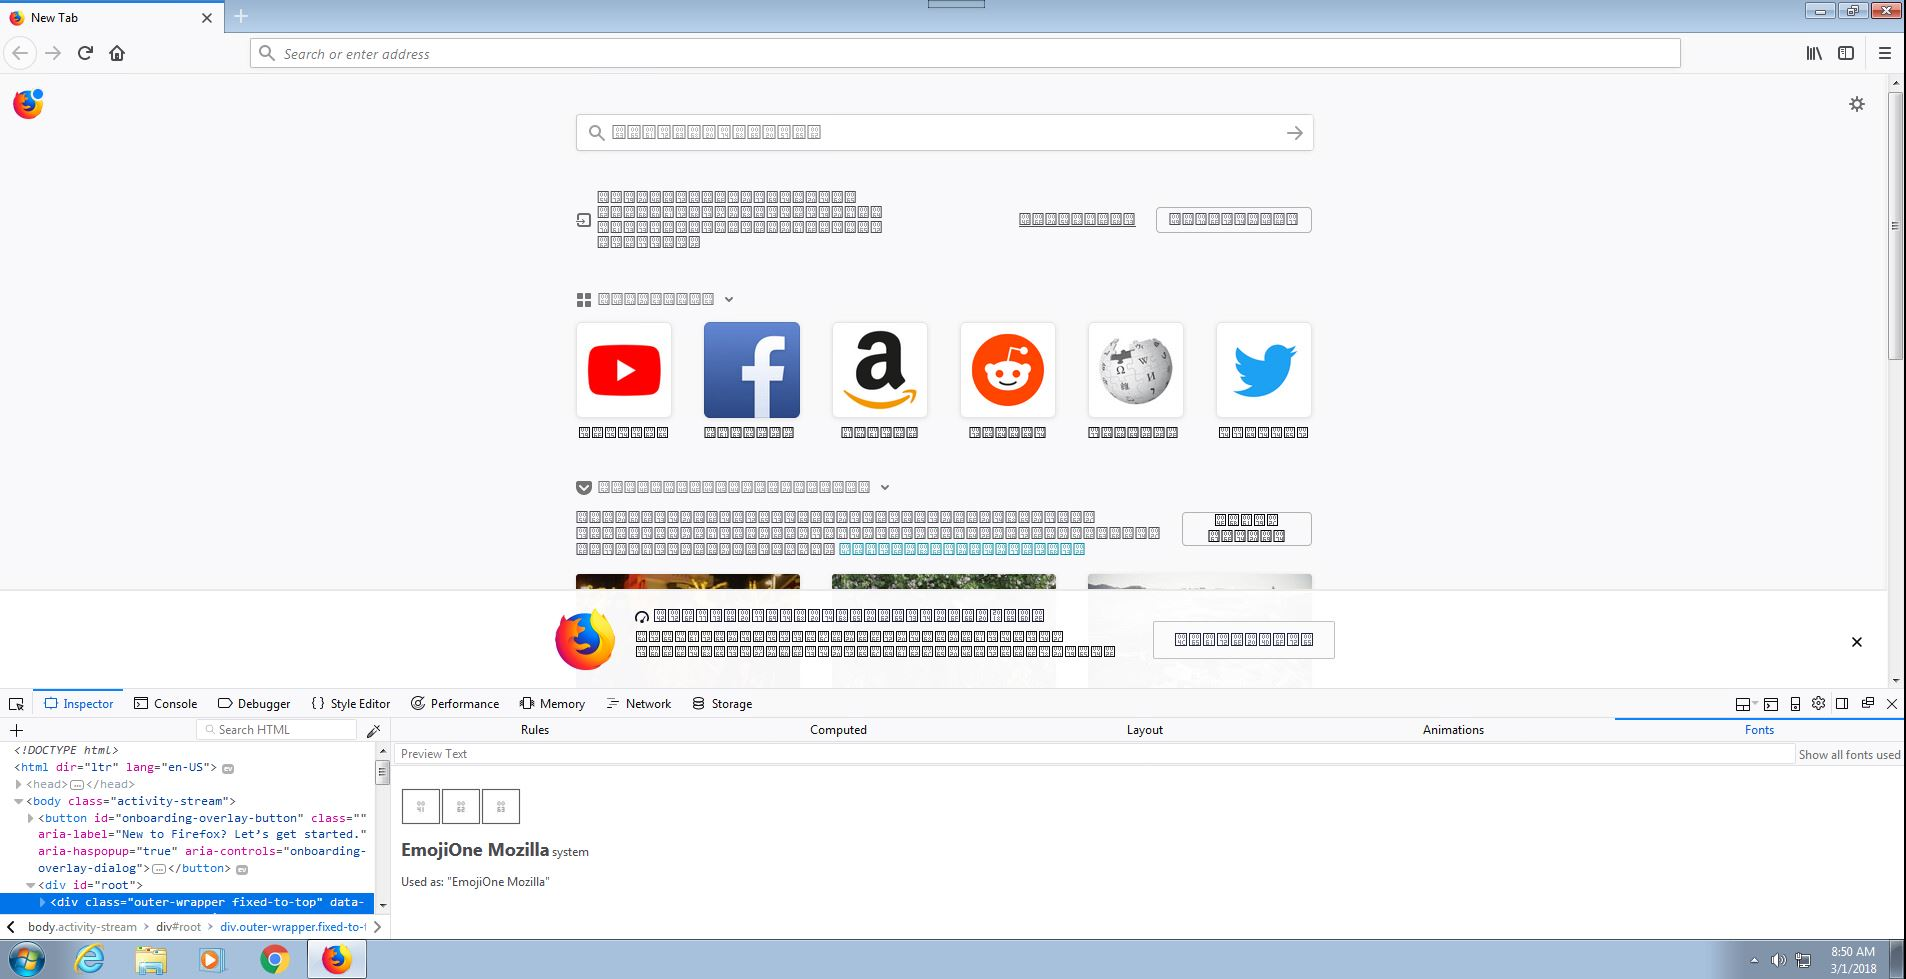The image size is (1906, 979).
Task: Open the Performance panel
Action: tap(455, 704)
